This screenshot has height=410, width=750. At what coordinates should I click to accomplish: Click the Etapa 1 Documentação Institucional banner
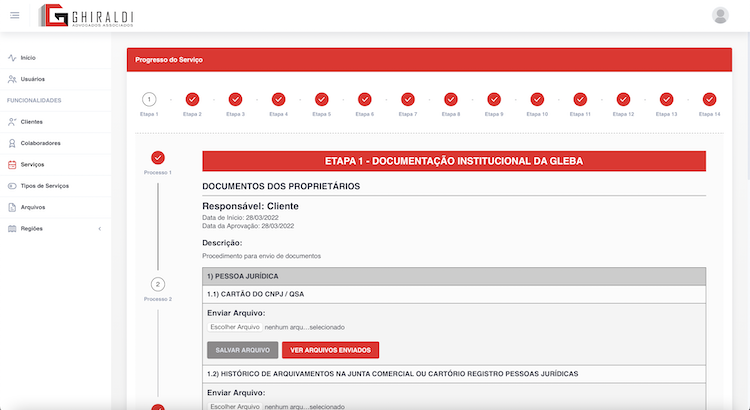454,161
